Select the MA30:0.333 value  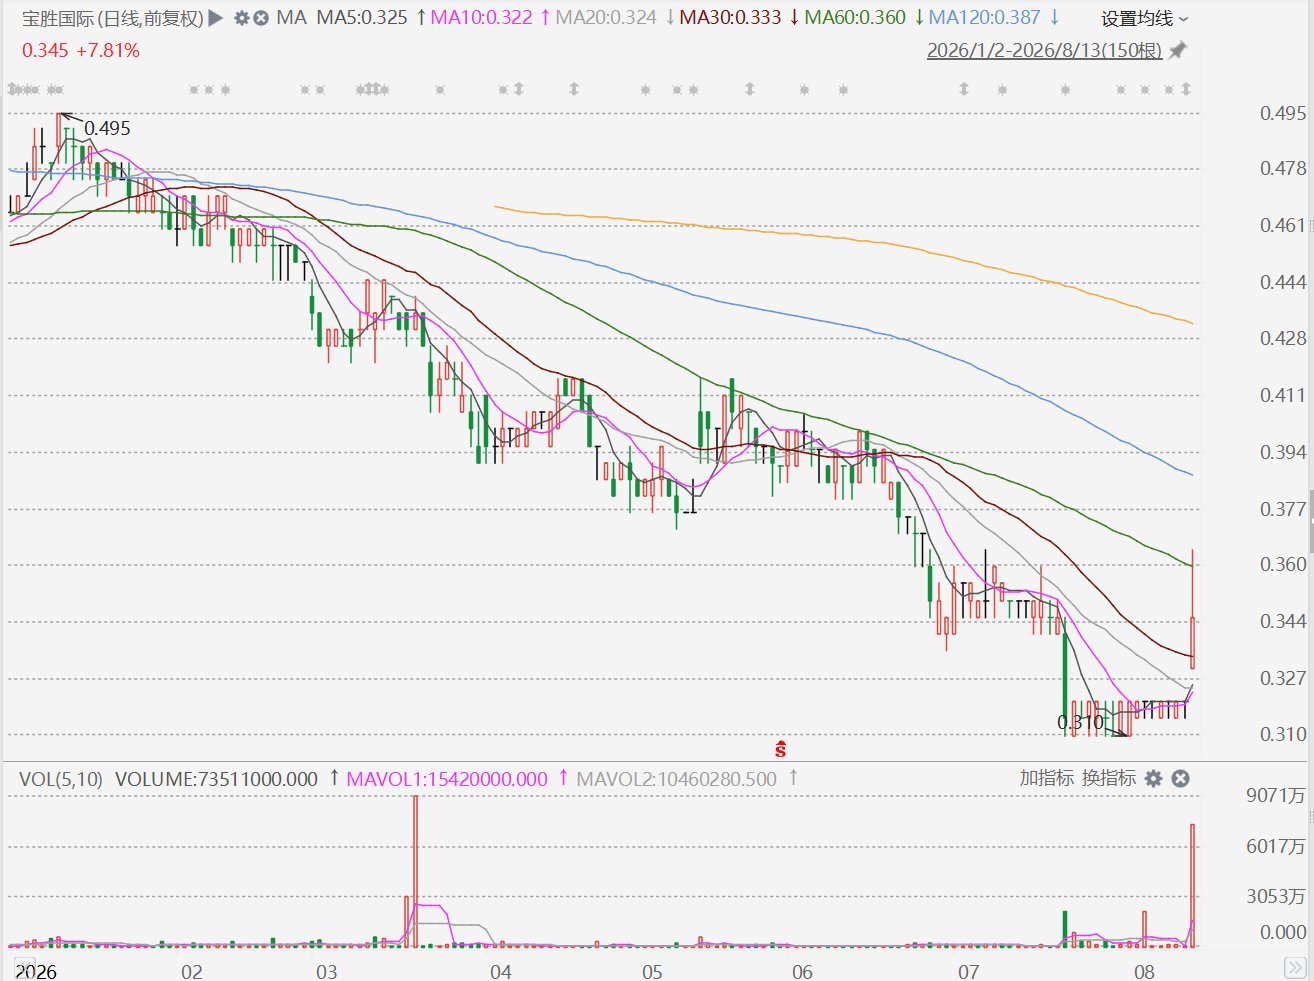(x=730, y=18)
